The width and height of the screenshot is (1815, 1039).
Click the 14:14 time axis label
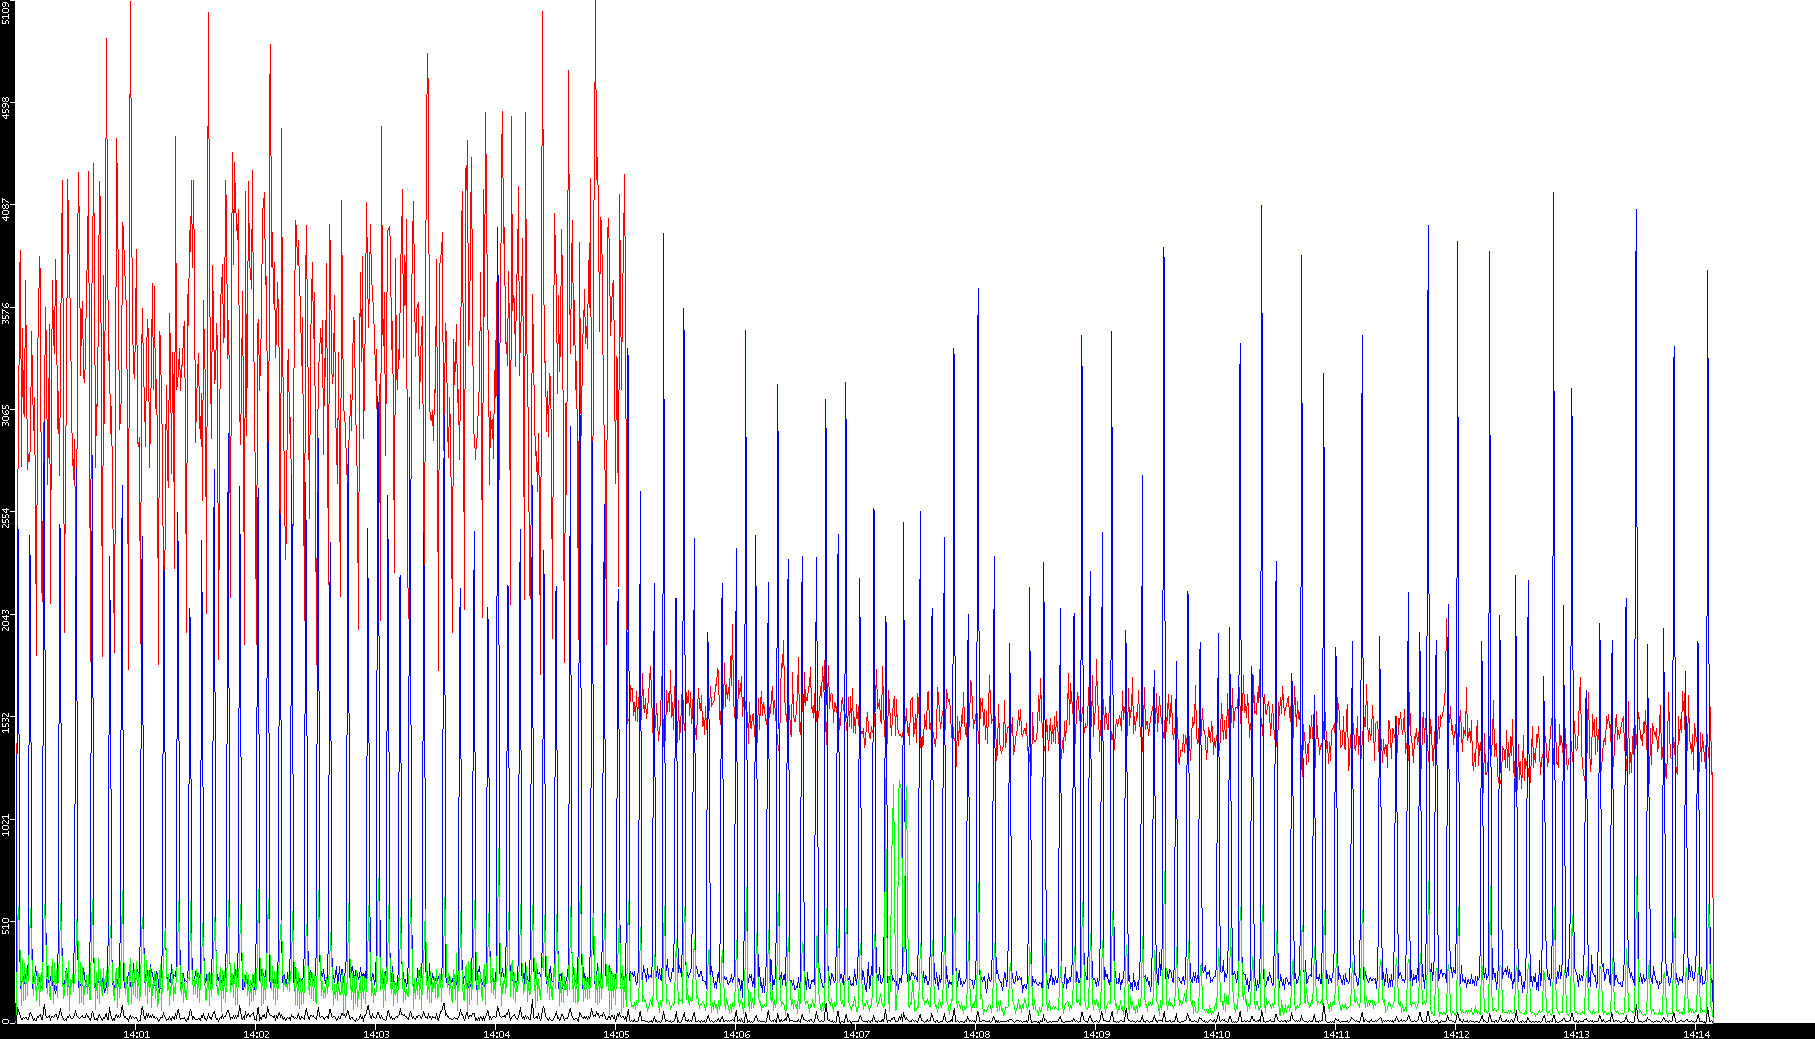pyautogui.click(x=1696, y=1034)
